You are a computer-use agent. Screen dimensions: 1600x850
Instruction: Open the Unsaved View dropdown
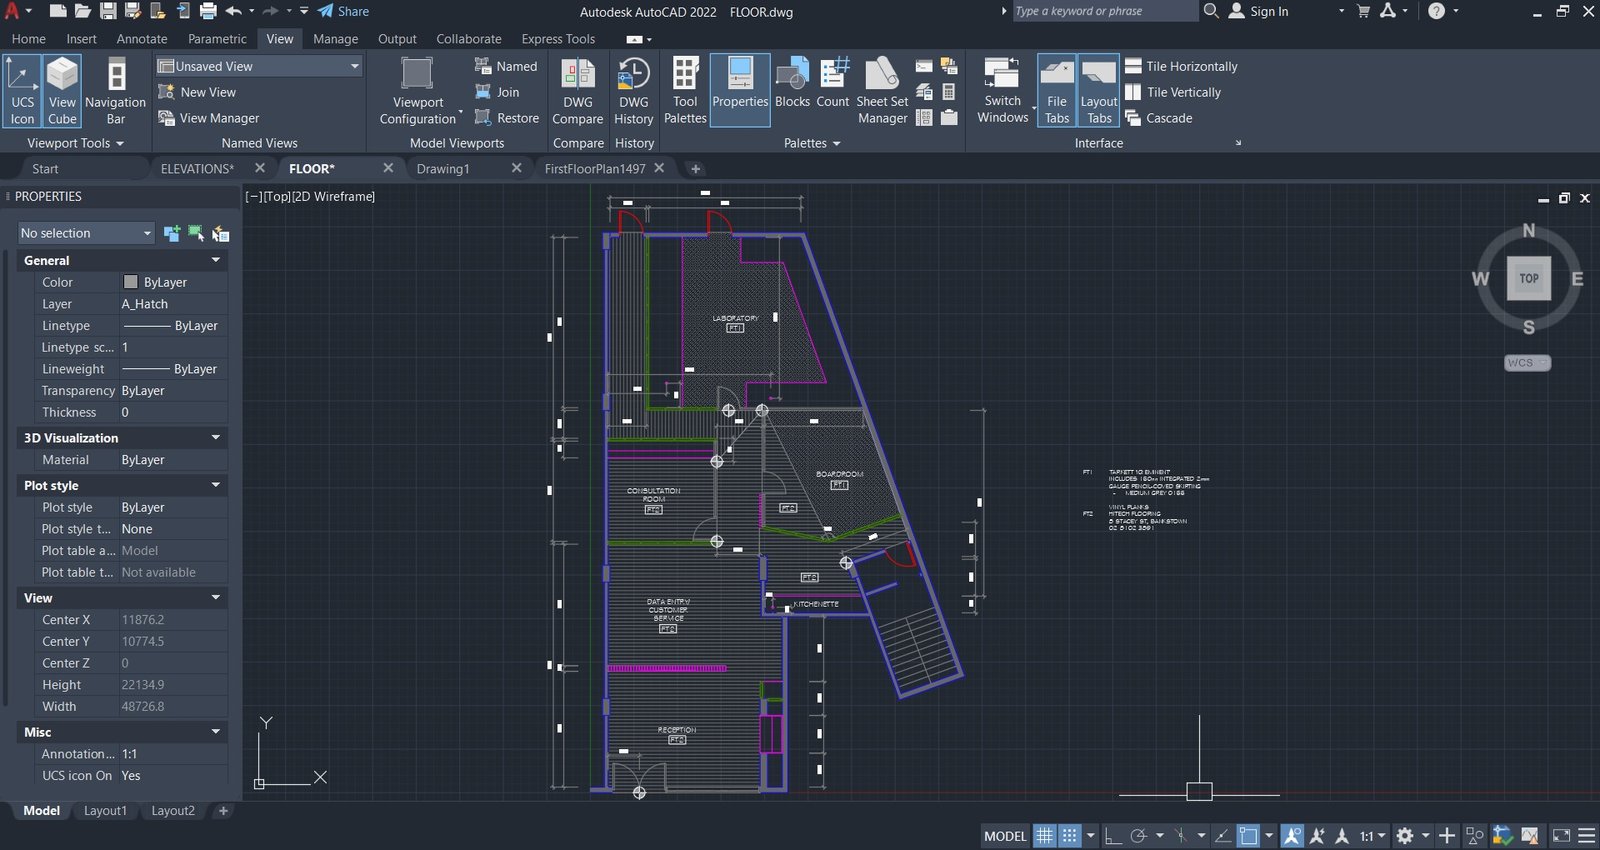point(258,66)
